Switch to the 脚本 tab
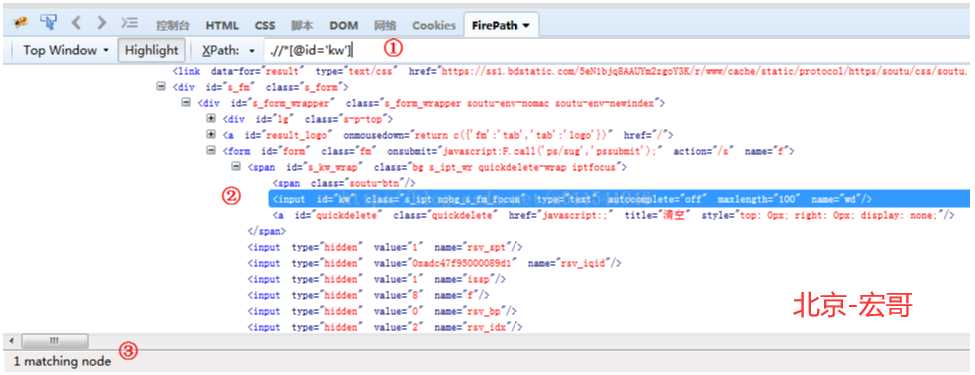The image size is (975, 375). tap(302, 25)
